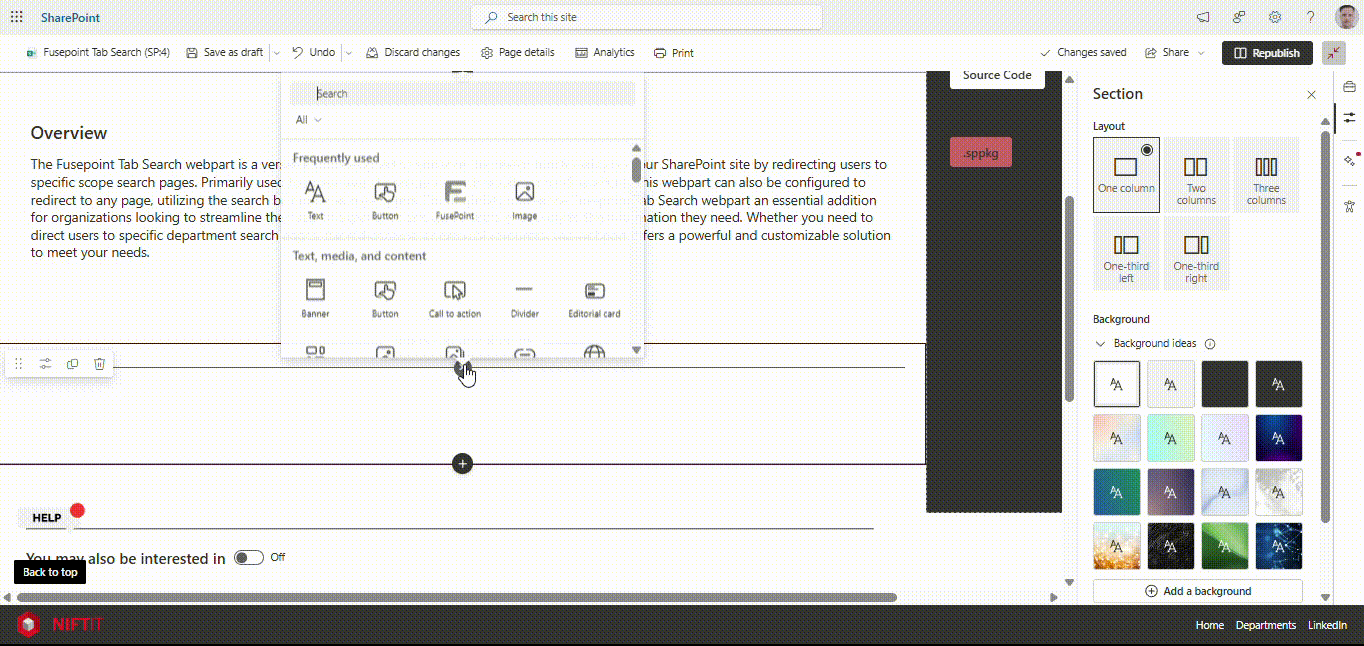1364x646 pixels.
Task: Open the Toolbox icon in the right rail
Action: pos(1349,87)
